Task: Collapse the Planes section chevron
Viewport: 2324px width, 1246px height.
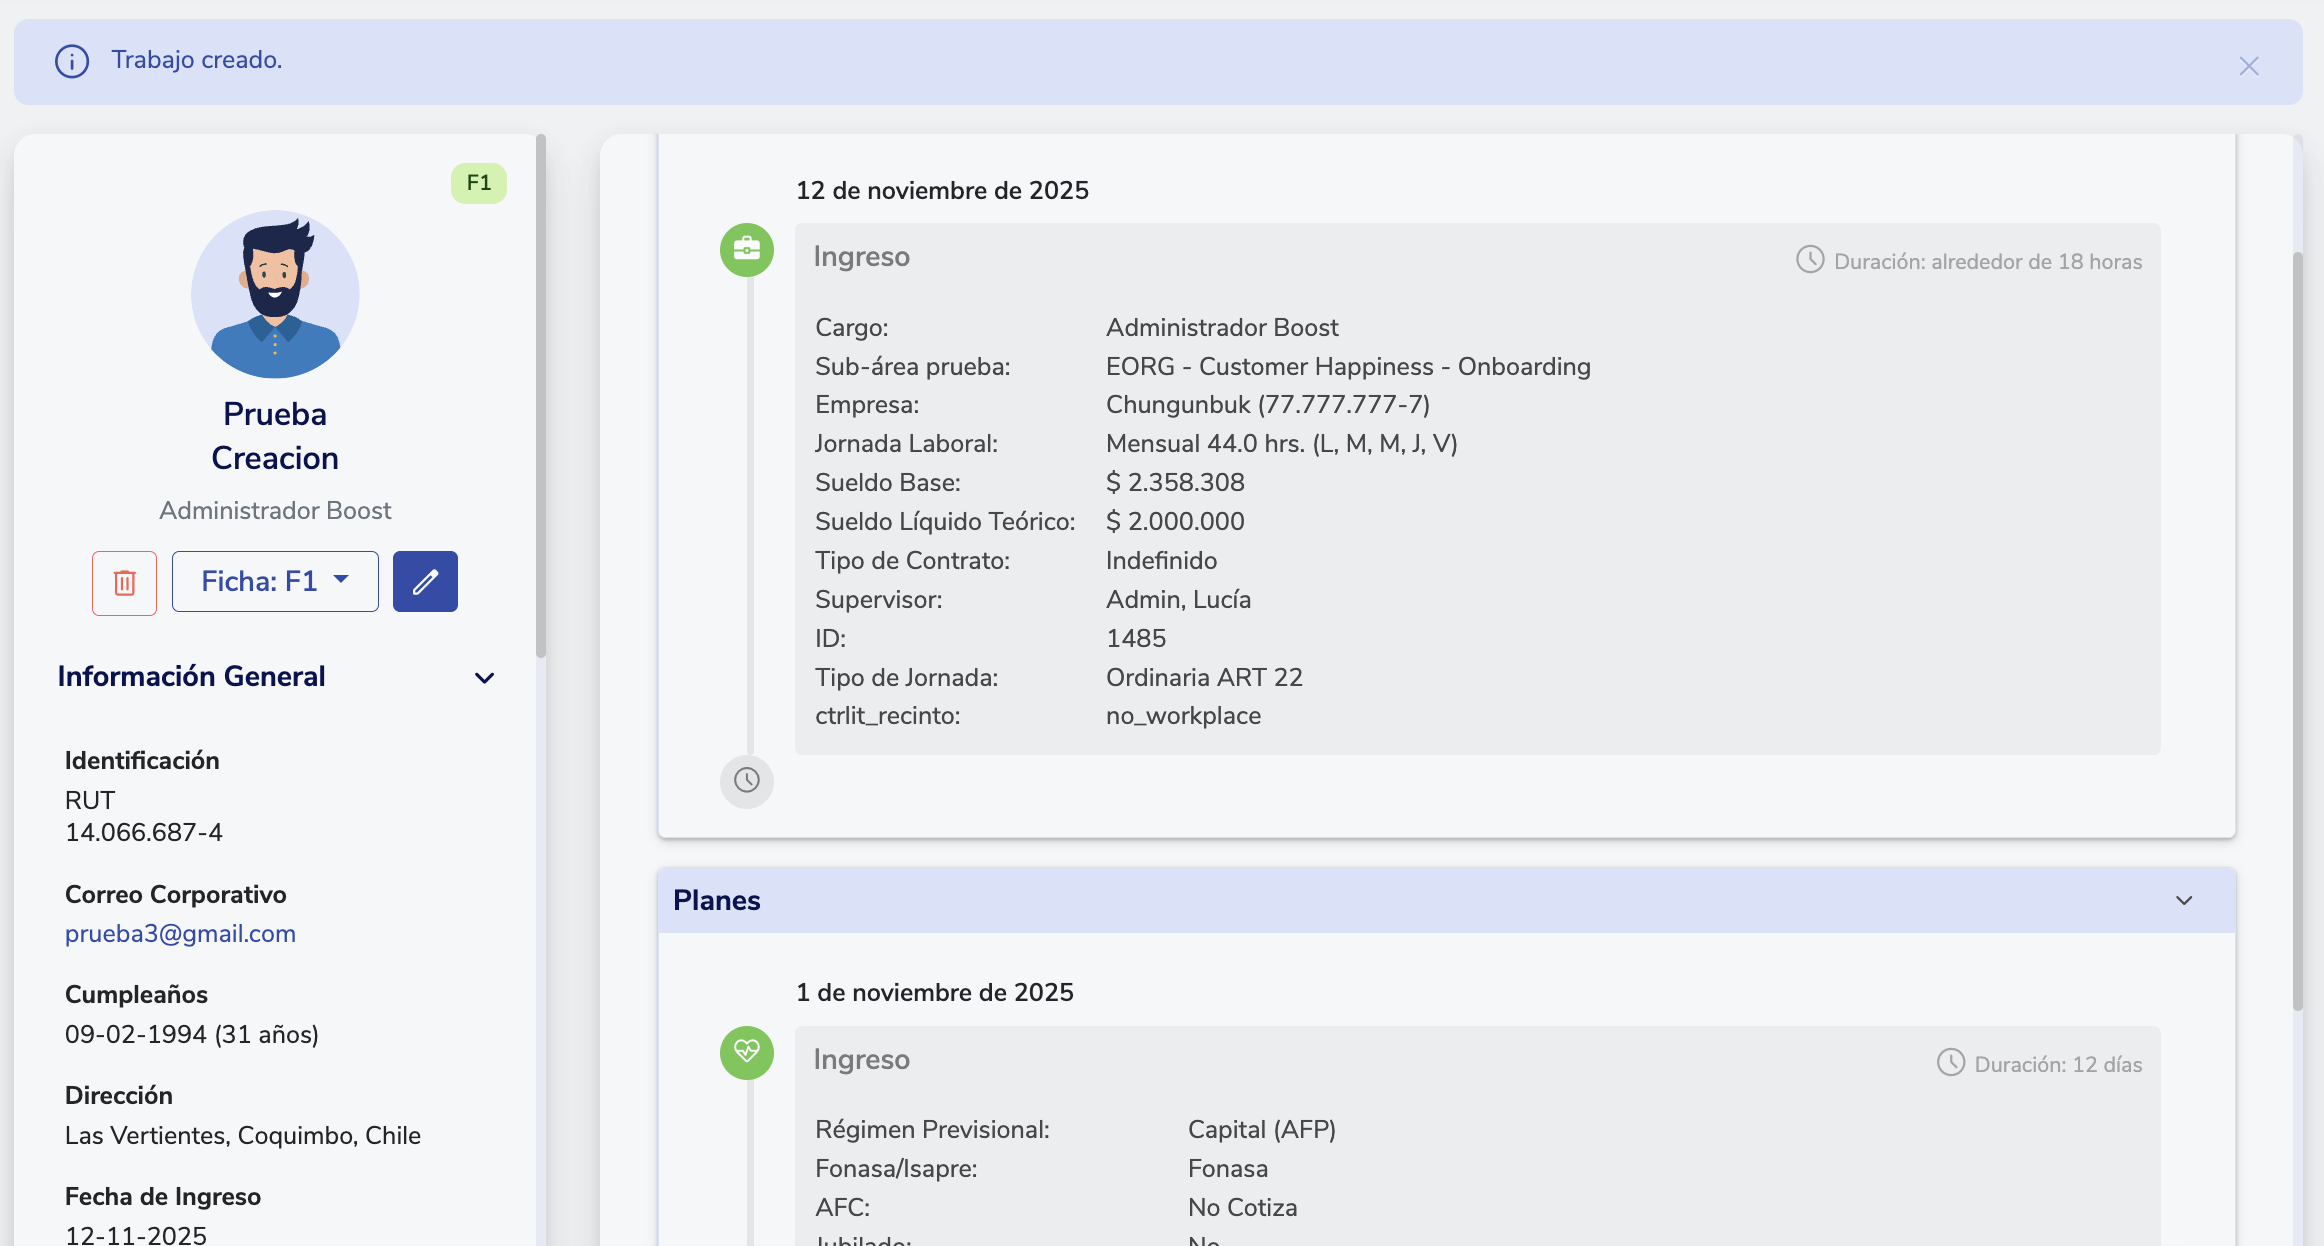Action: pos(2184,901)
